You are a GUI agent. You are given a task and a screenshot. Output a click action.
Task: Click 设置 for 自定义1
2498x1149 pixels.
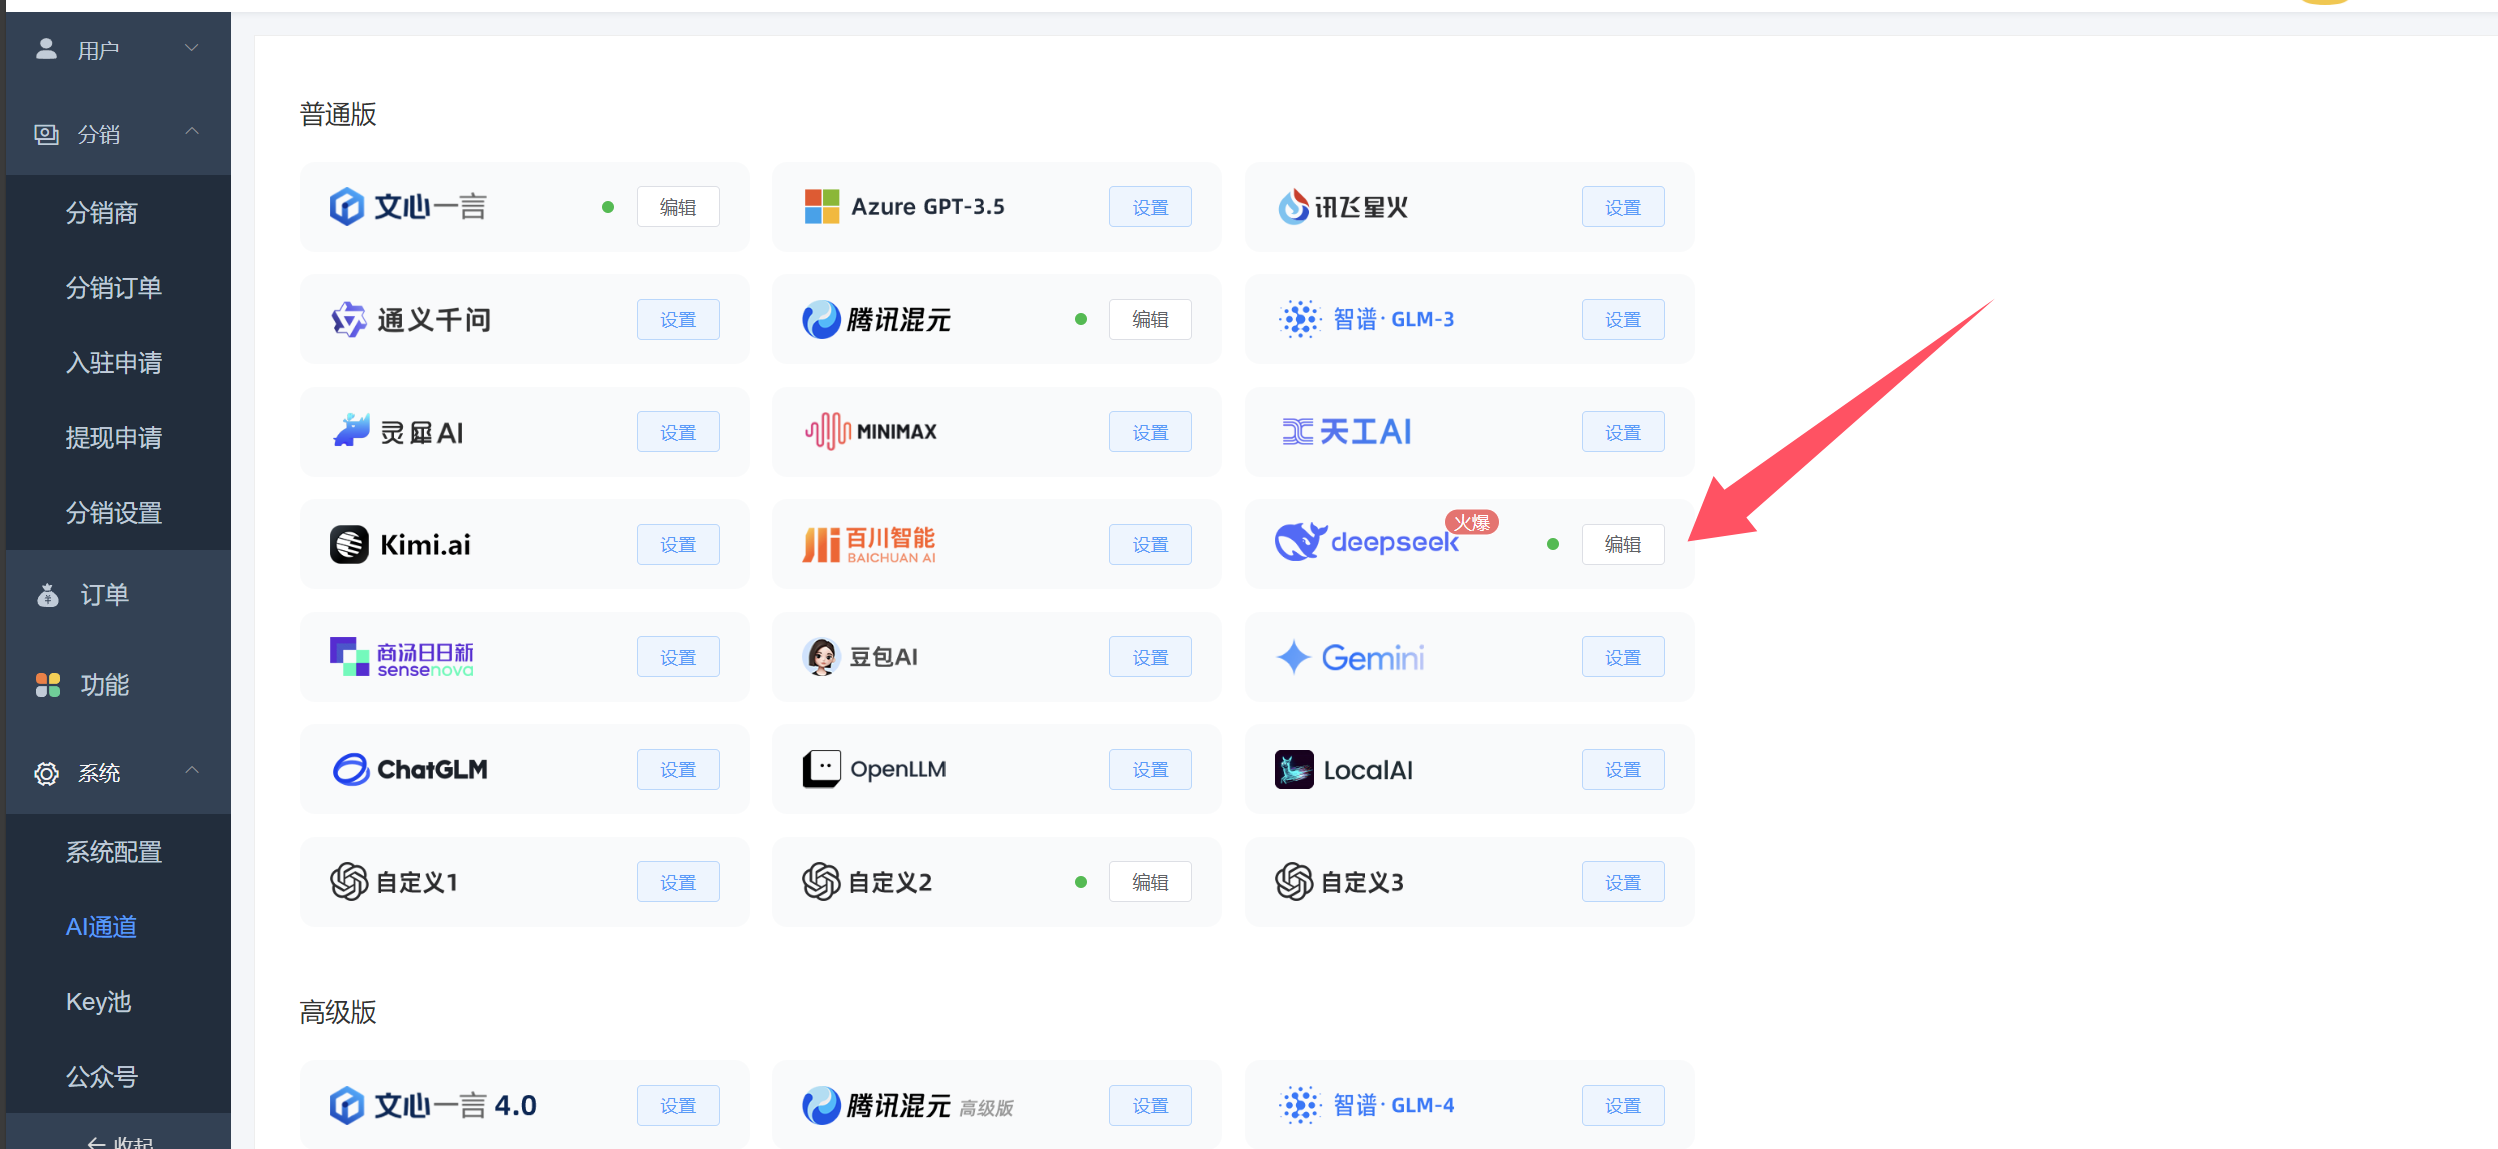[x=678, y=882]
